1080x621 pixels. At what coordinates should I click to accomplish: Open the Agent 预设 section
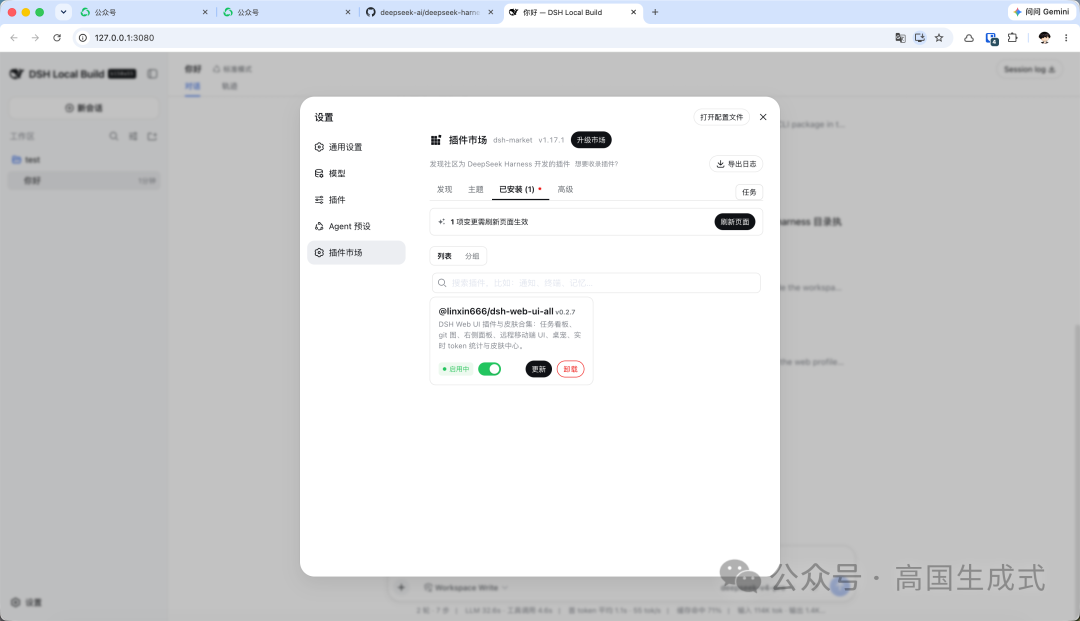point(356,226)
